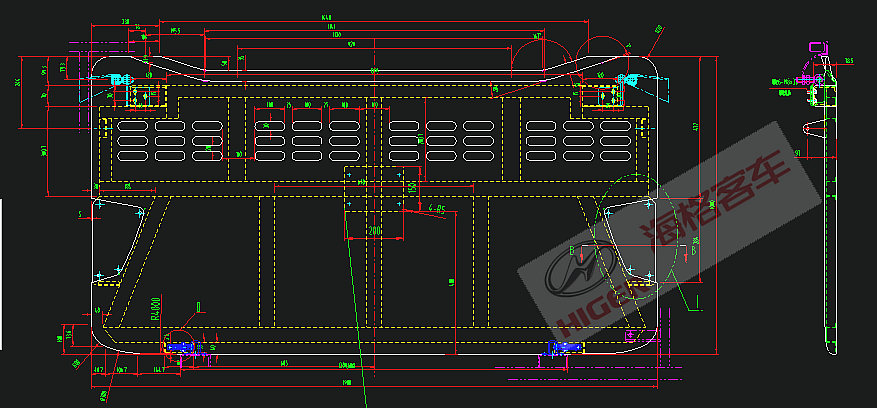Click the blue latch at bottom-left edge
877x408 pixels.
click(181, 347)
